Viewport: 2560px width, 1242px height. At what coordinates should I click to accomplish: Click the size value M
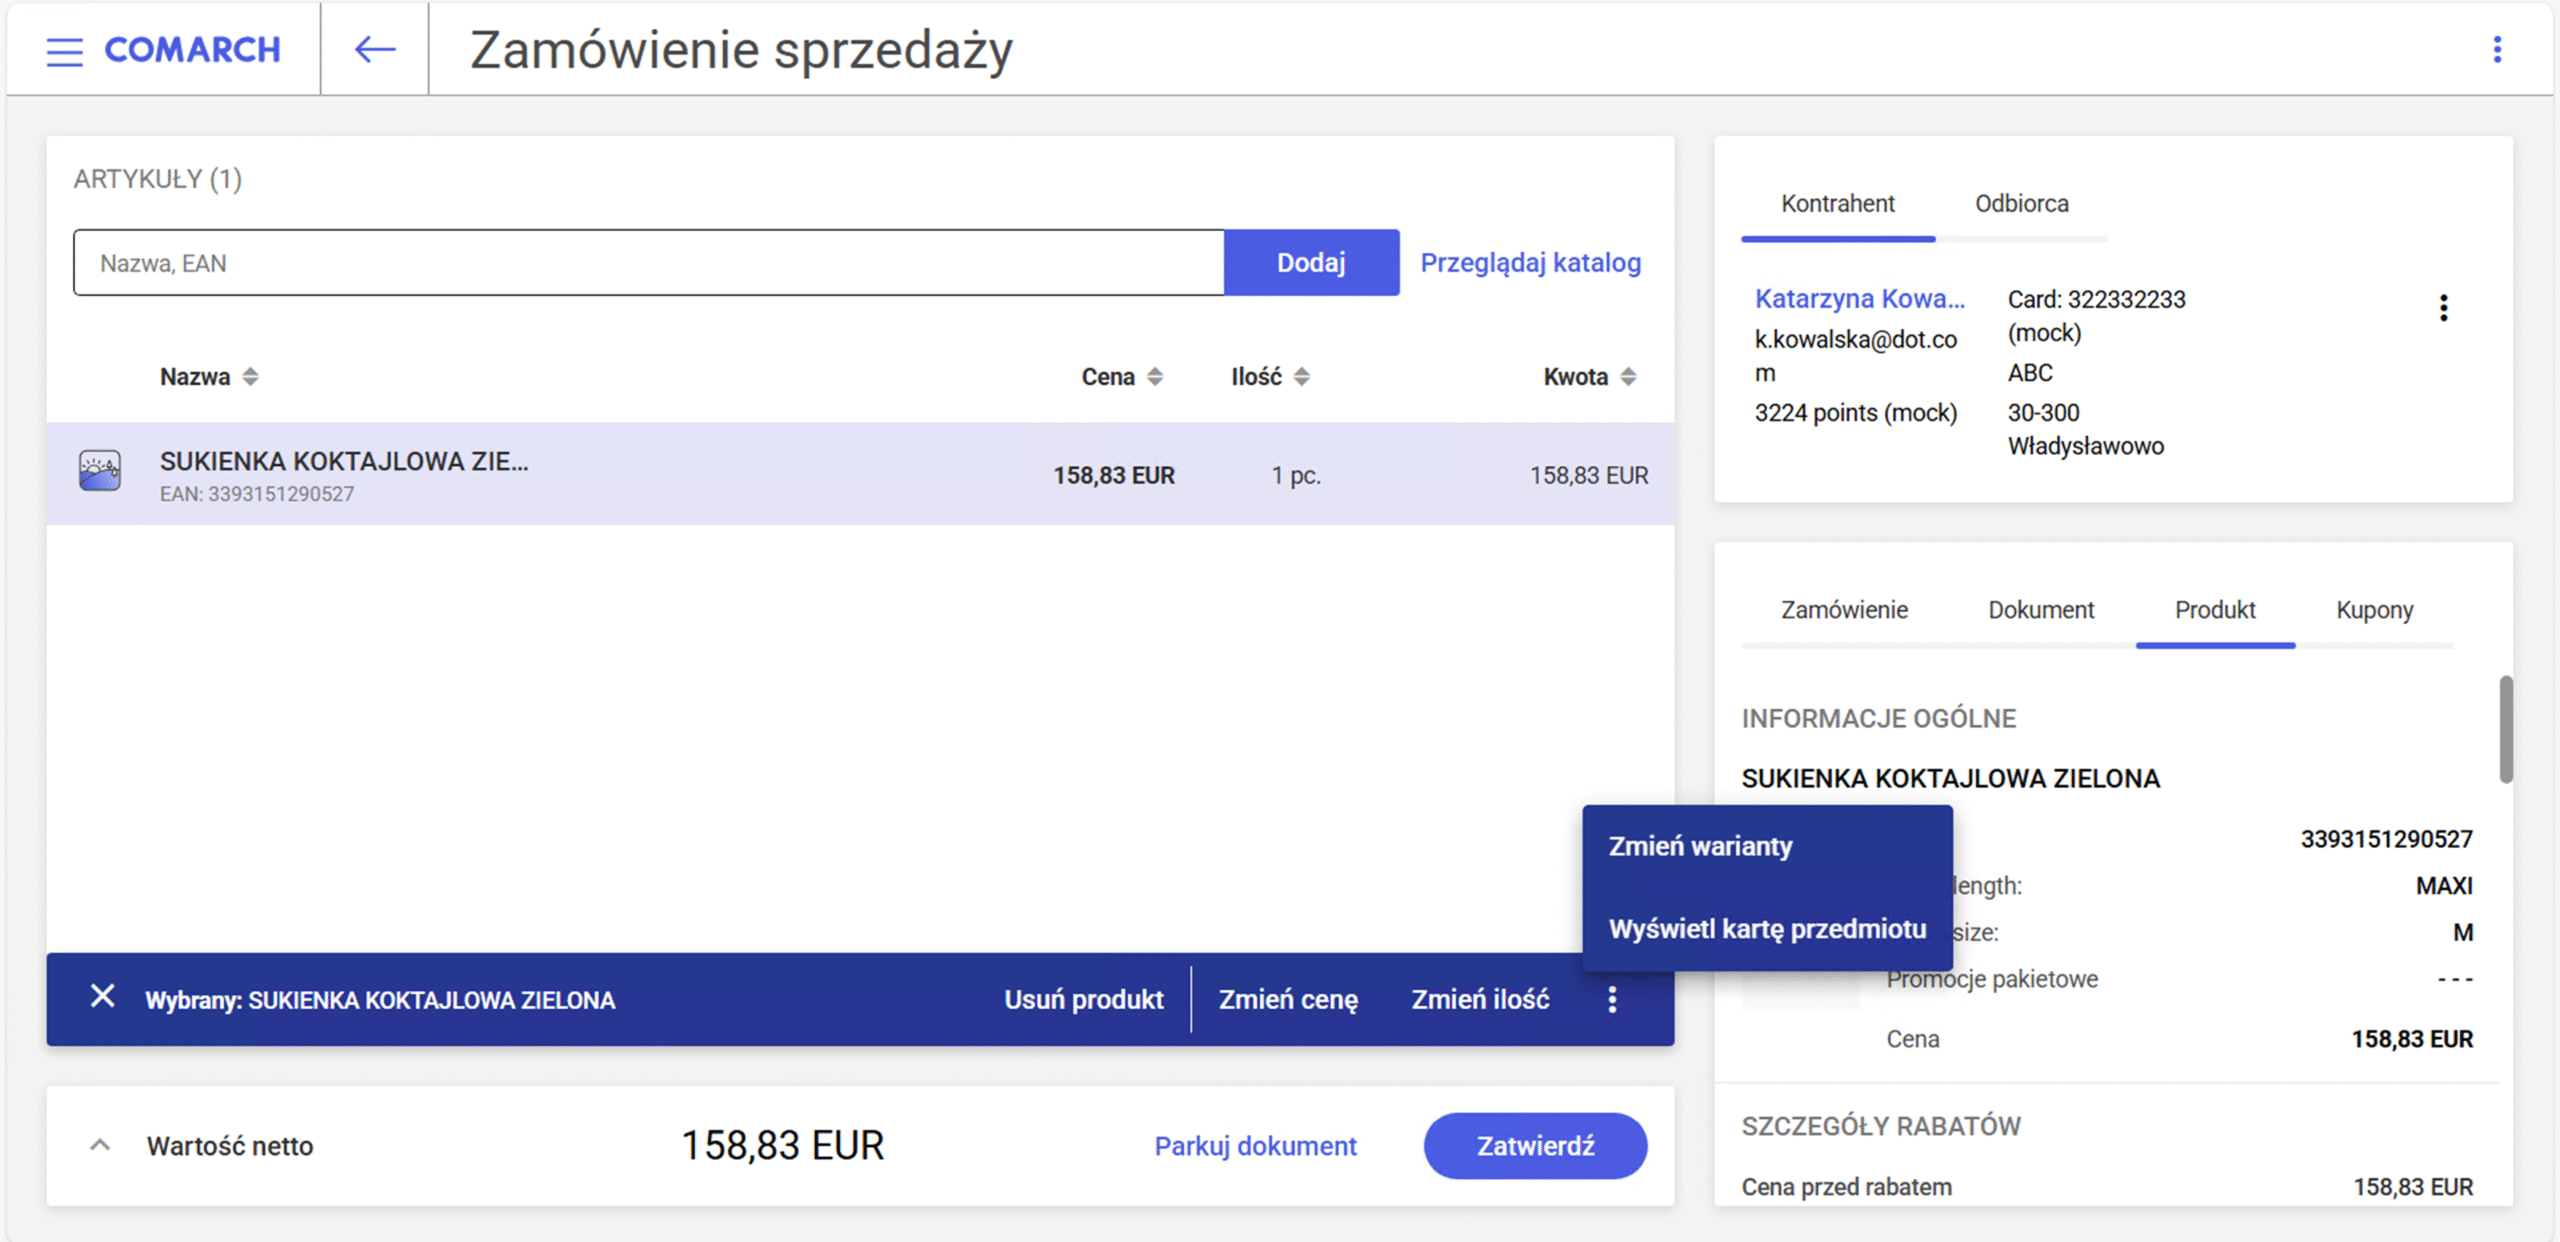[x=2462, y=933]
